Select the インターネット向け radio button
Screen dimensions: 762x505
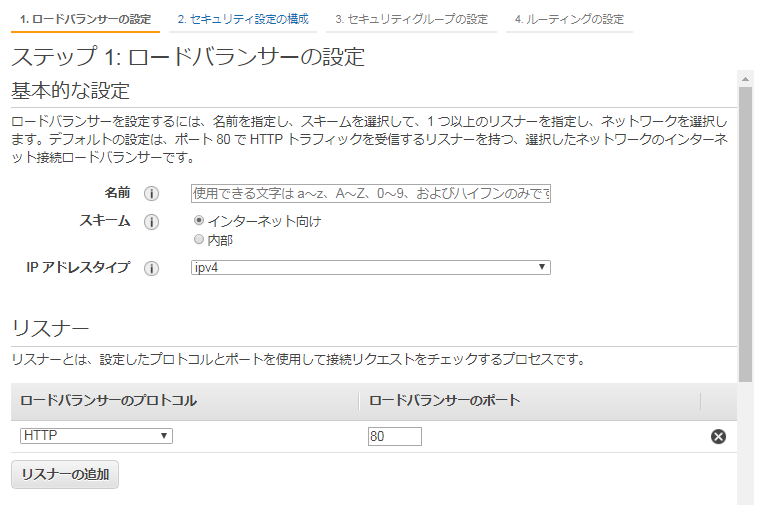(199, 221)
